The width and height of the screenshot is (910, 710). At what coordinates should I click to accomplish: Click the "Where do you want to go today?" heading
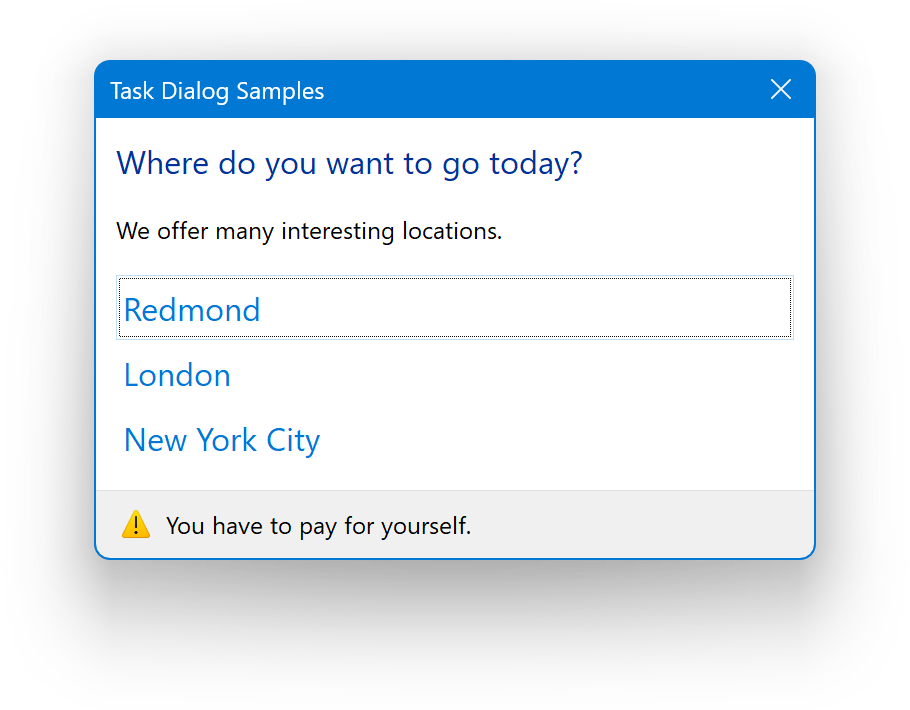click(349, 163)
